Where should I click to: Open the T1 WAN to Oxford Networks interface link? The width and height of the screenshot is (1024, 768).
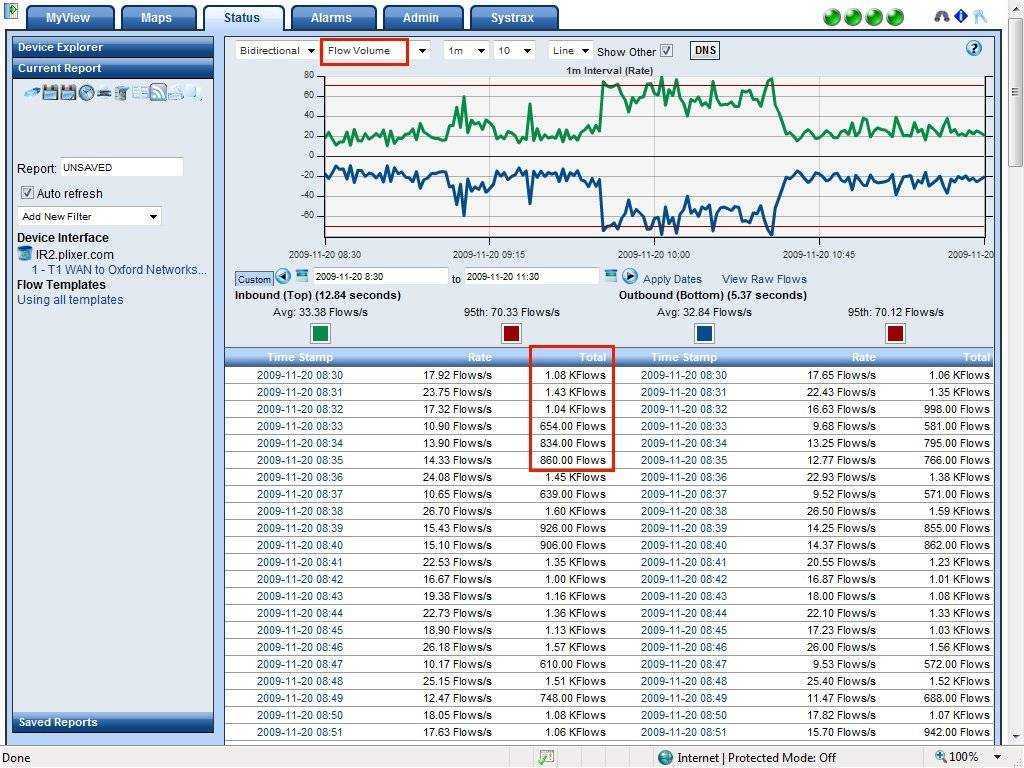point(119,269)
